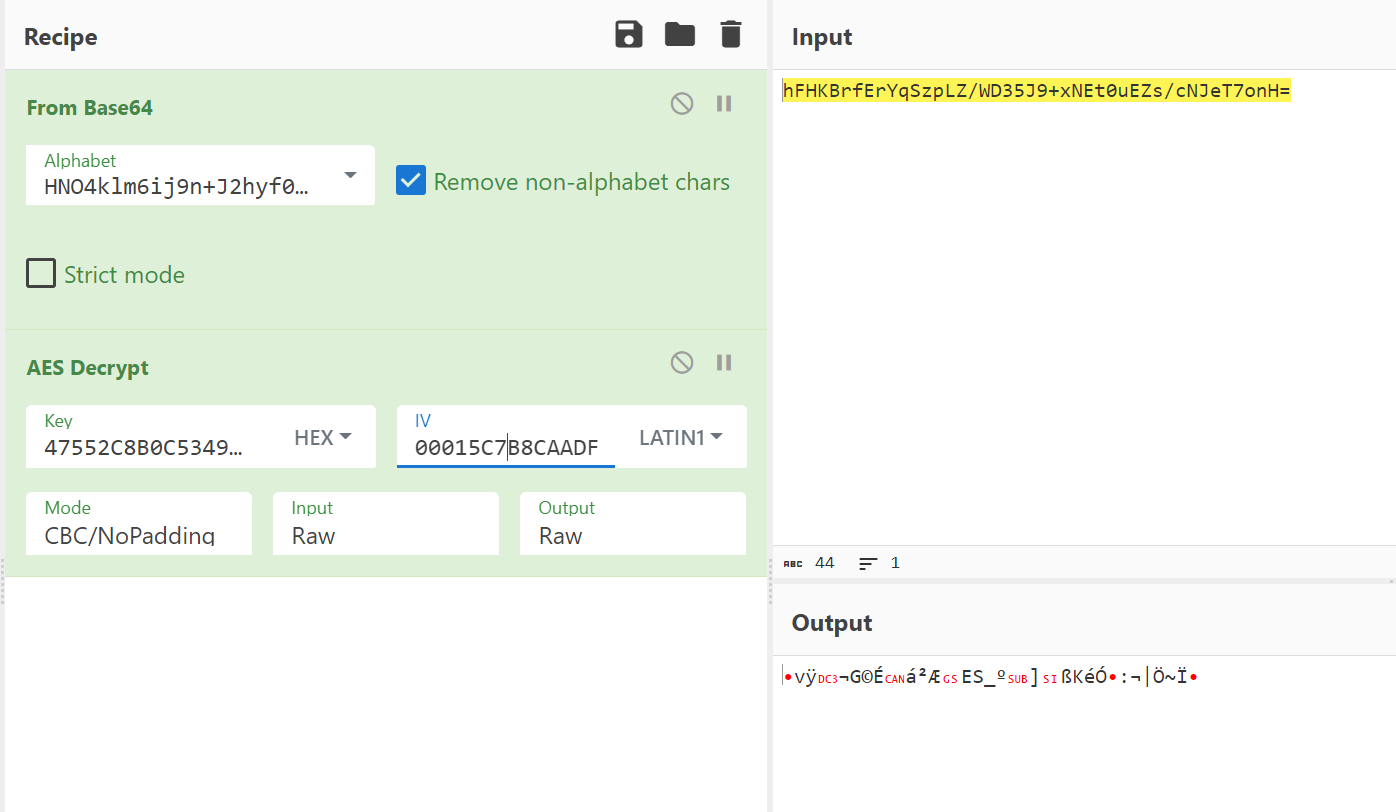Screen dimensions: 1396x812
Task: Disable the AES Decrypt operation
Action: (682, 362)
